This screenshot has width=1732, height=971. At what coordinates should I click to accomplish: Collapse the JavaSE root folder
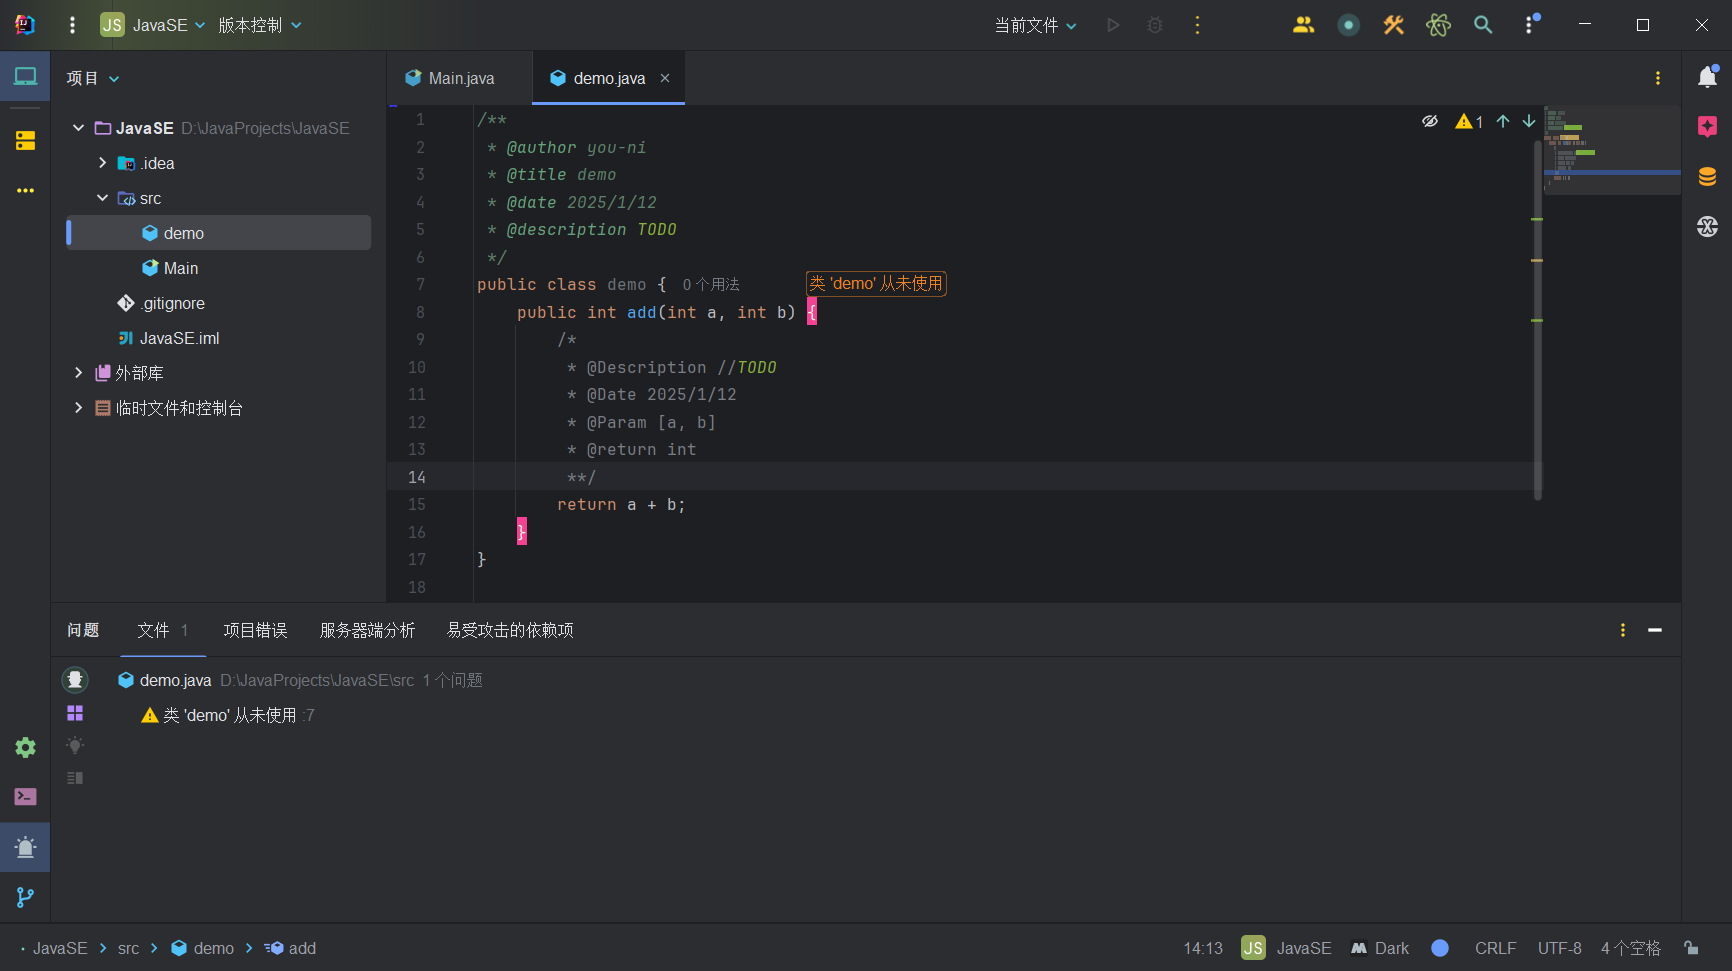(78, 128)
